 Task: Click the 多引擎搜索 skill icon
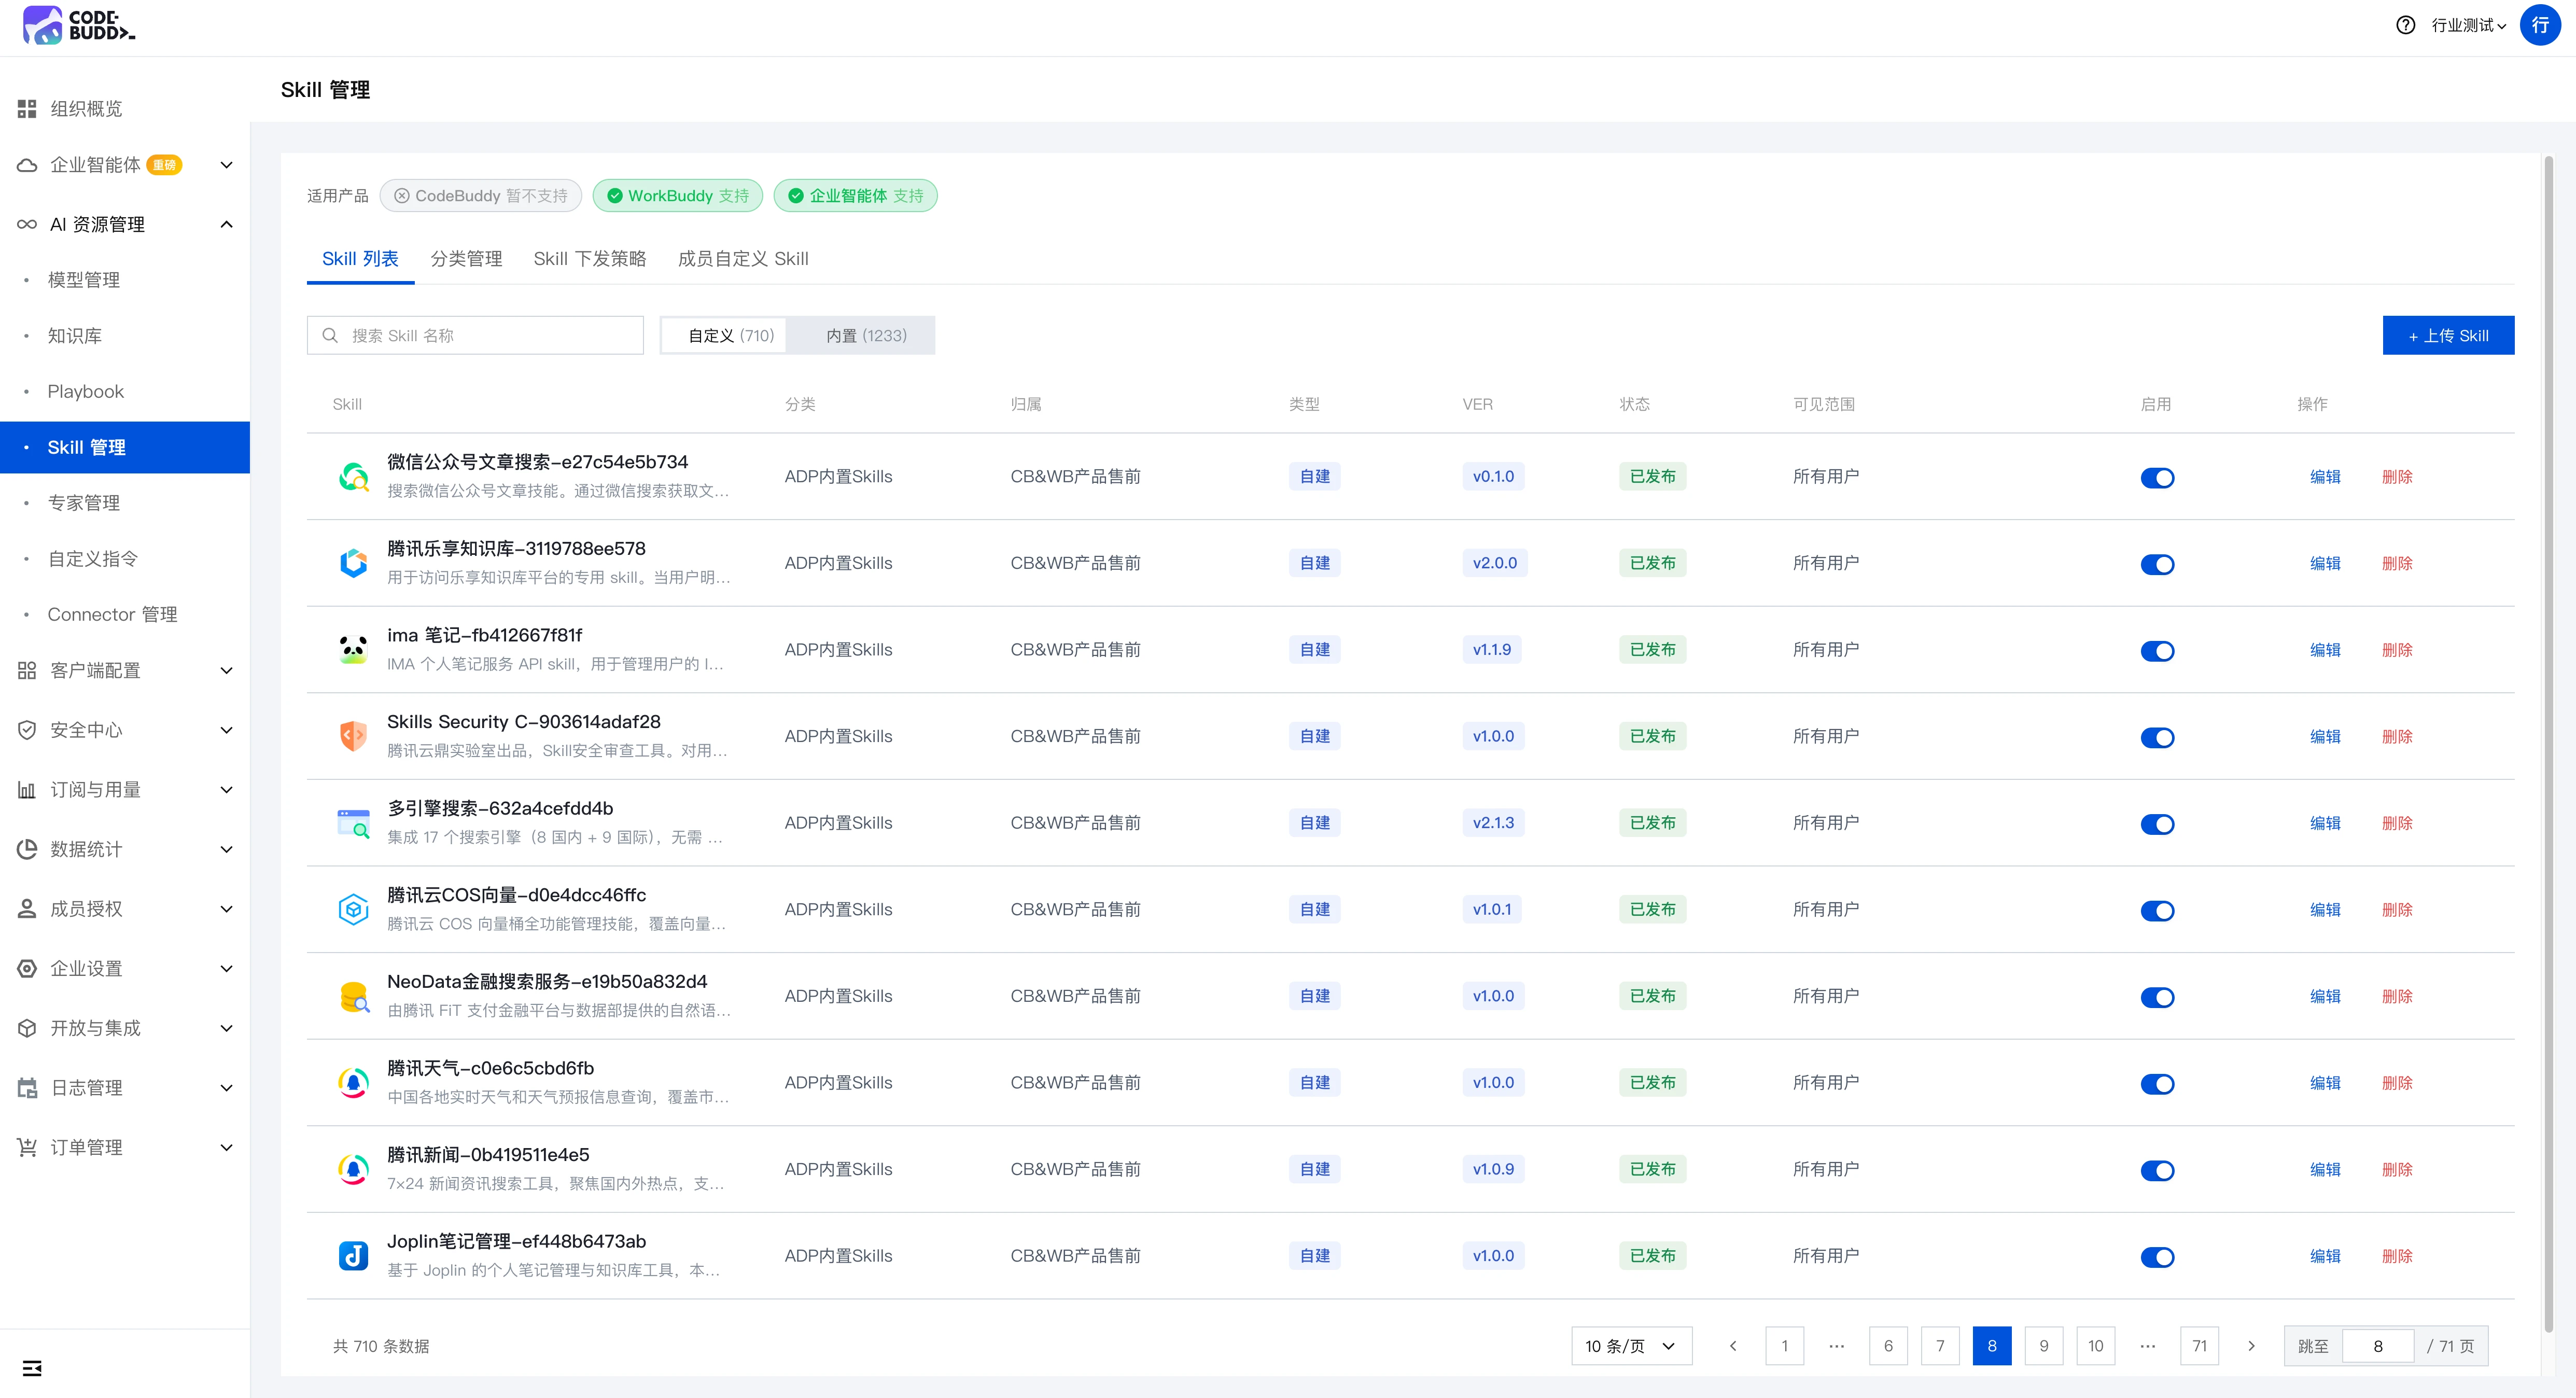click(353, 823)
